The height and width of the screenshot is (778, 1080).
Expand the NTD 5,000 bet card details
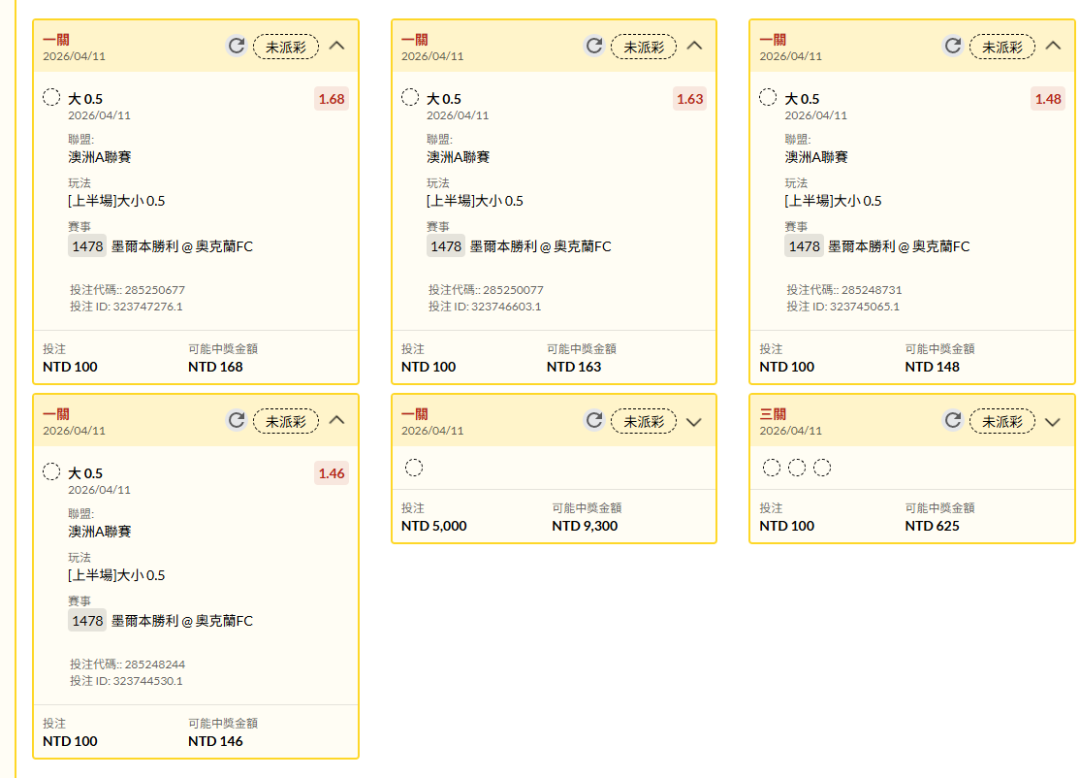695,421
